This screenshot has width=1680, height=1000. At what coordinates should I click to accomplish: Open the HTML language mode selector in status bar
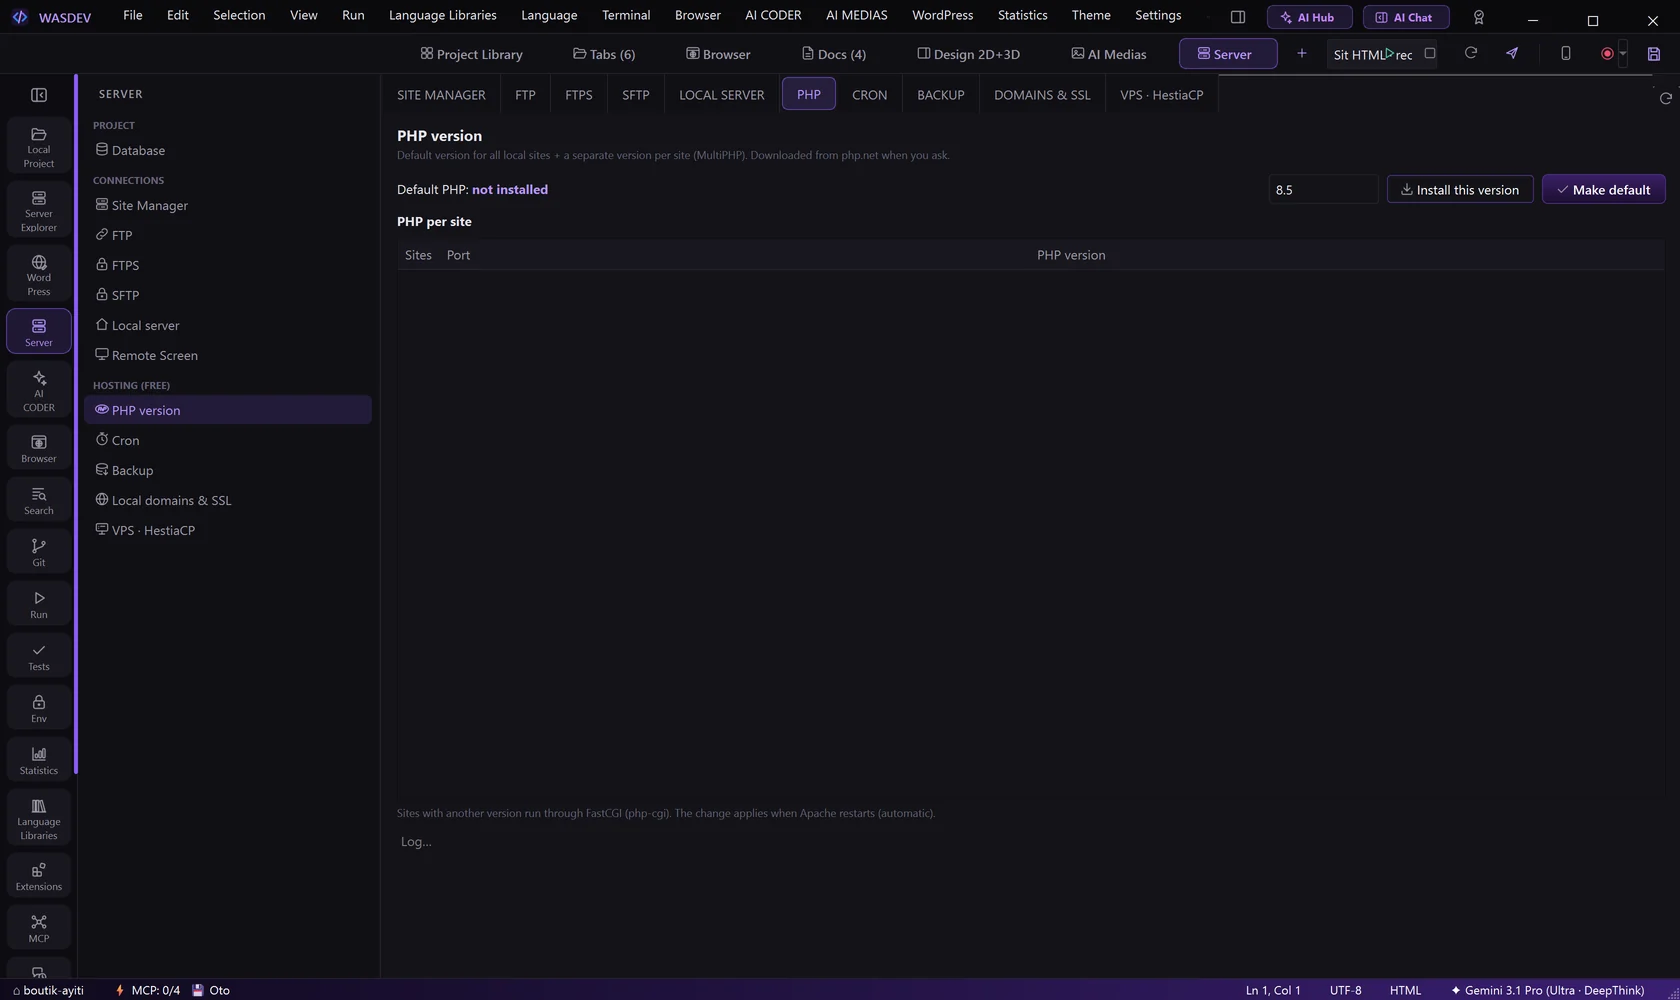(x=1405, y=990)
